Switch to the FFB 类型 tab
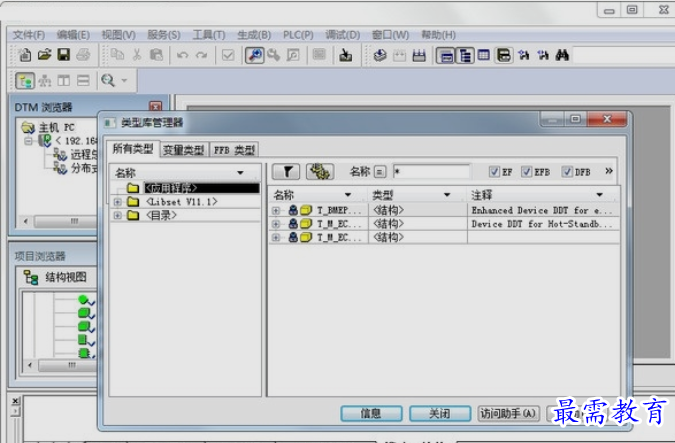 (234, 150)
